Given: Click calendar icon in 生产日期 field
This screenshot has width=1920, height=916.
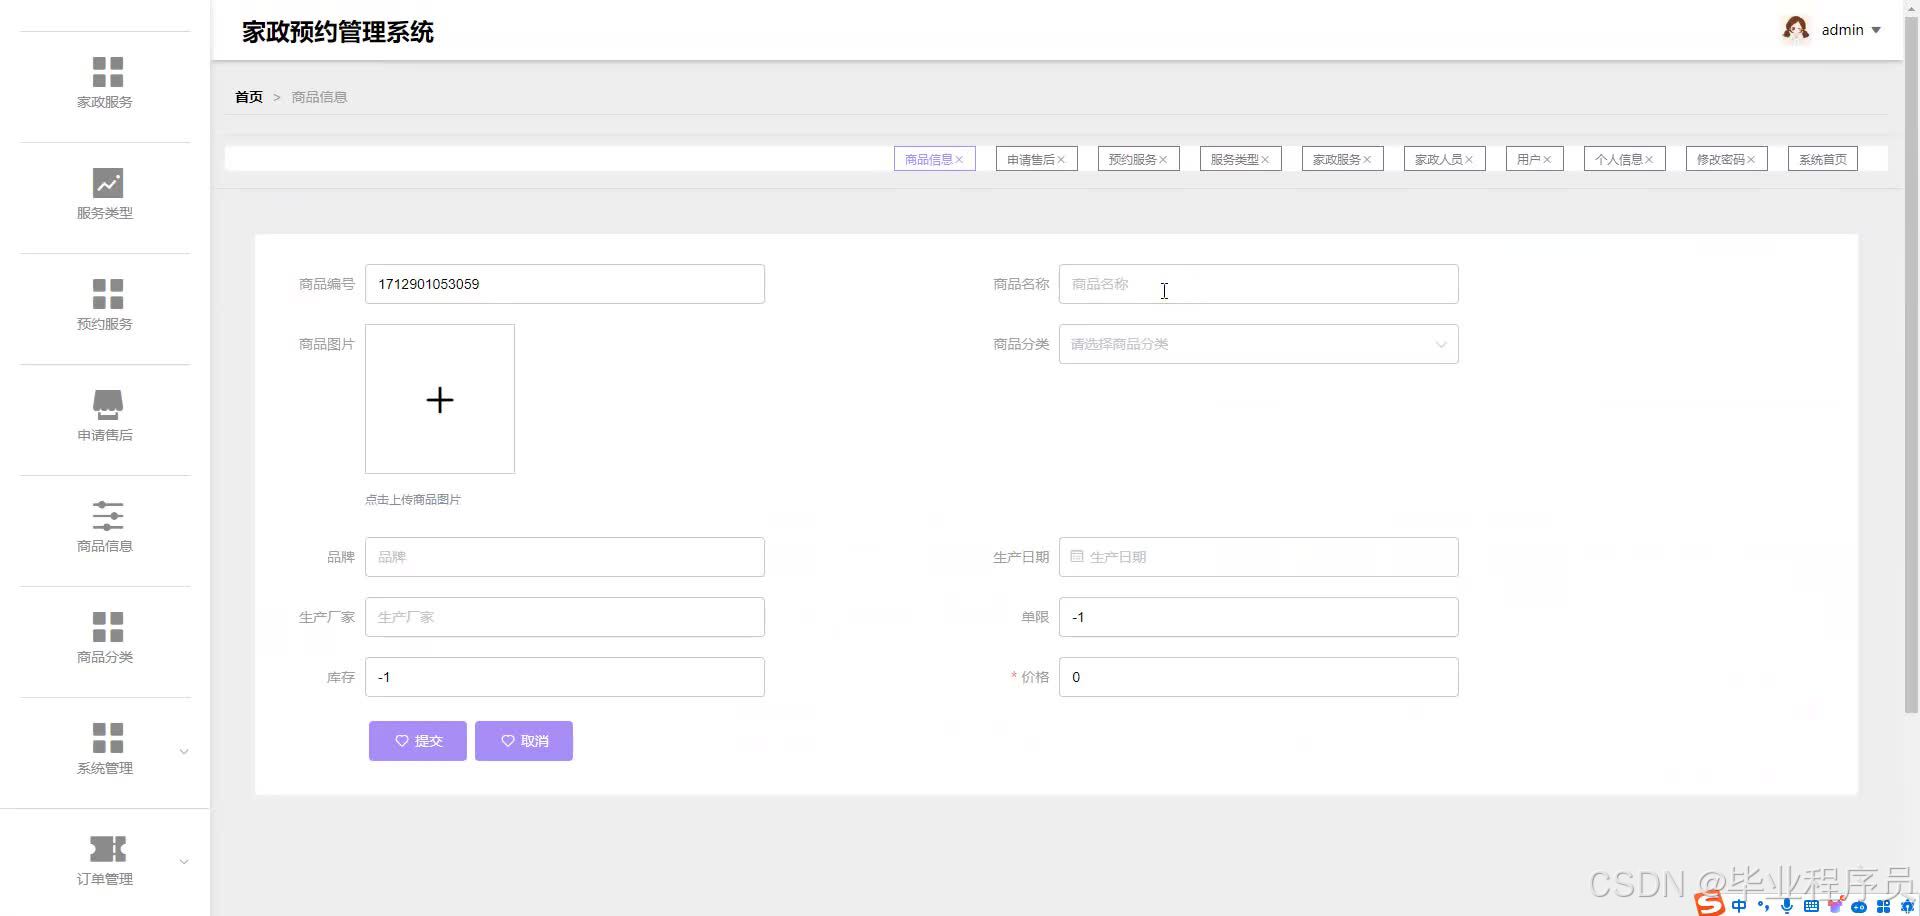Looking at the screenshot, I should (1077, 556).
